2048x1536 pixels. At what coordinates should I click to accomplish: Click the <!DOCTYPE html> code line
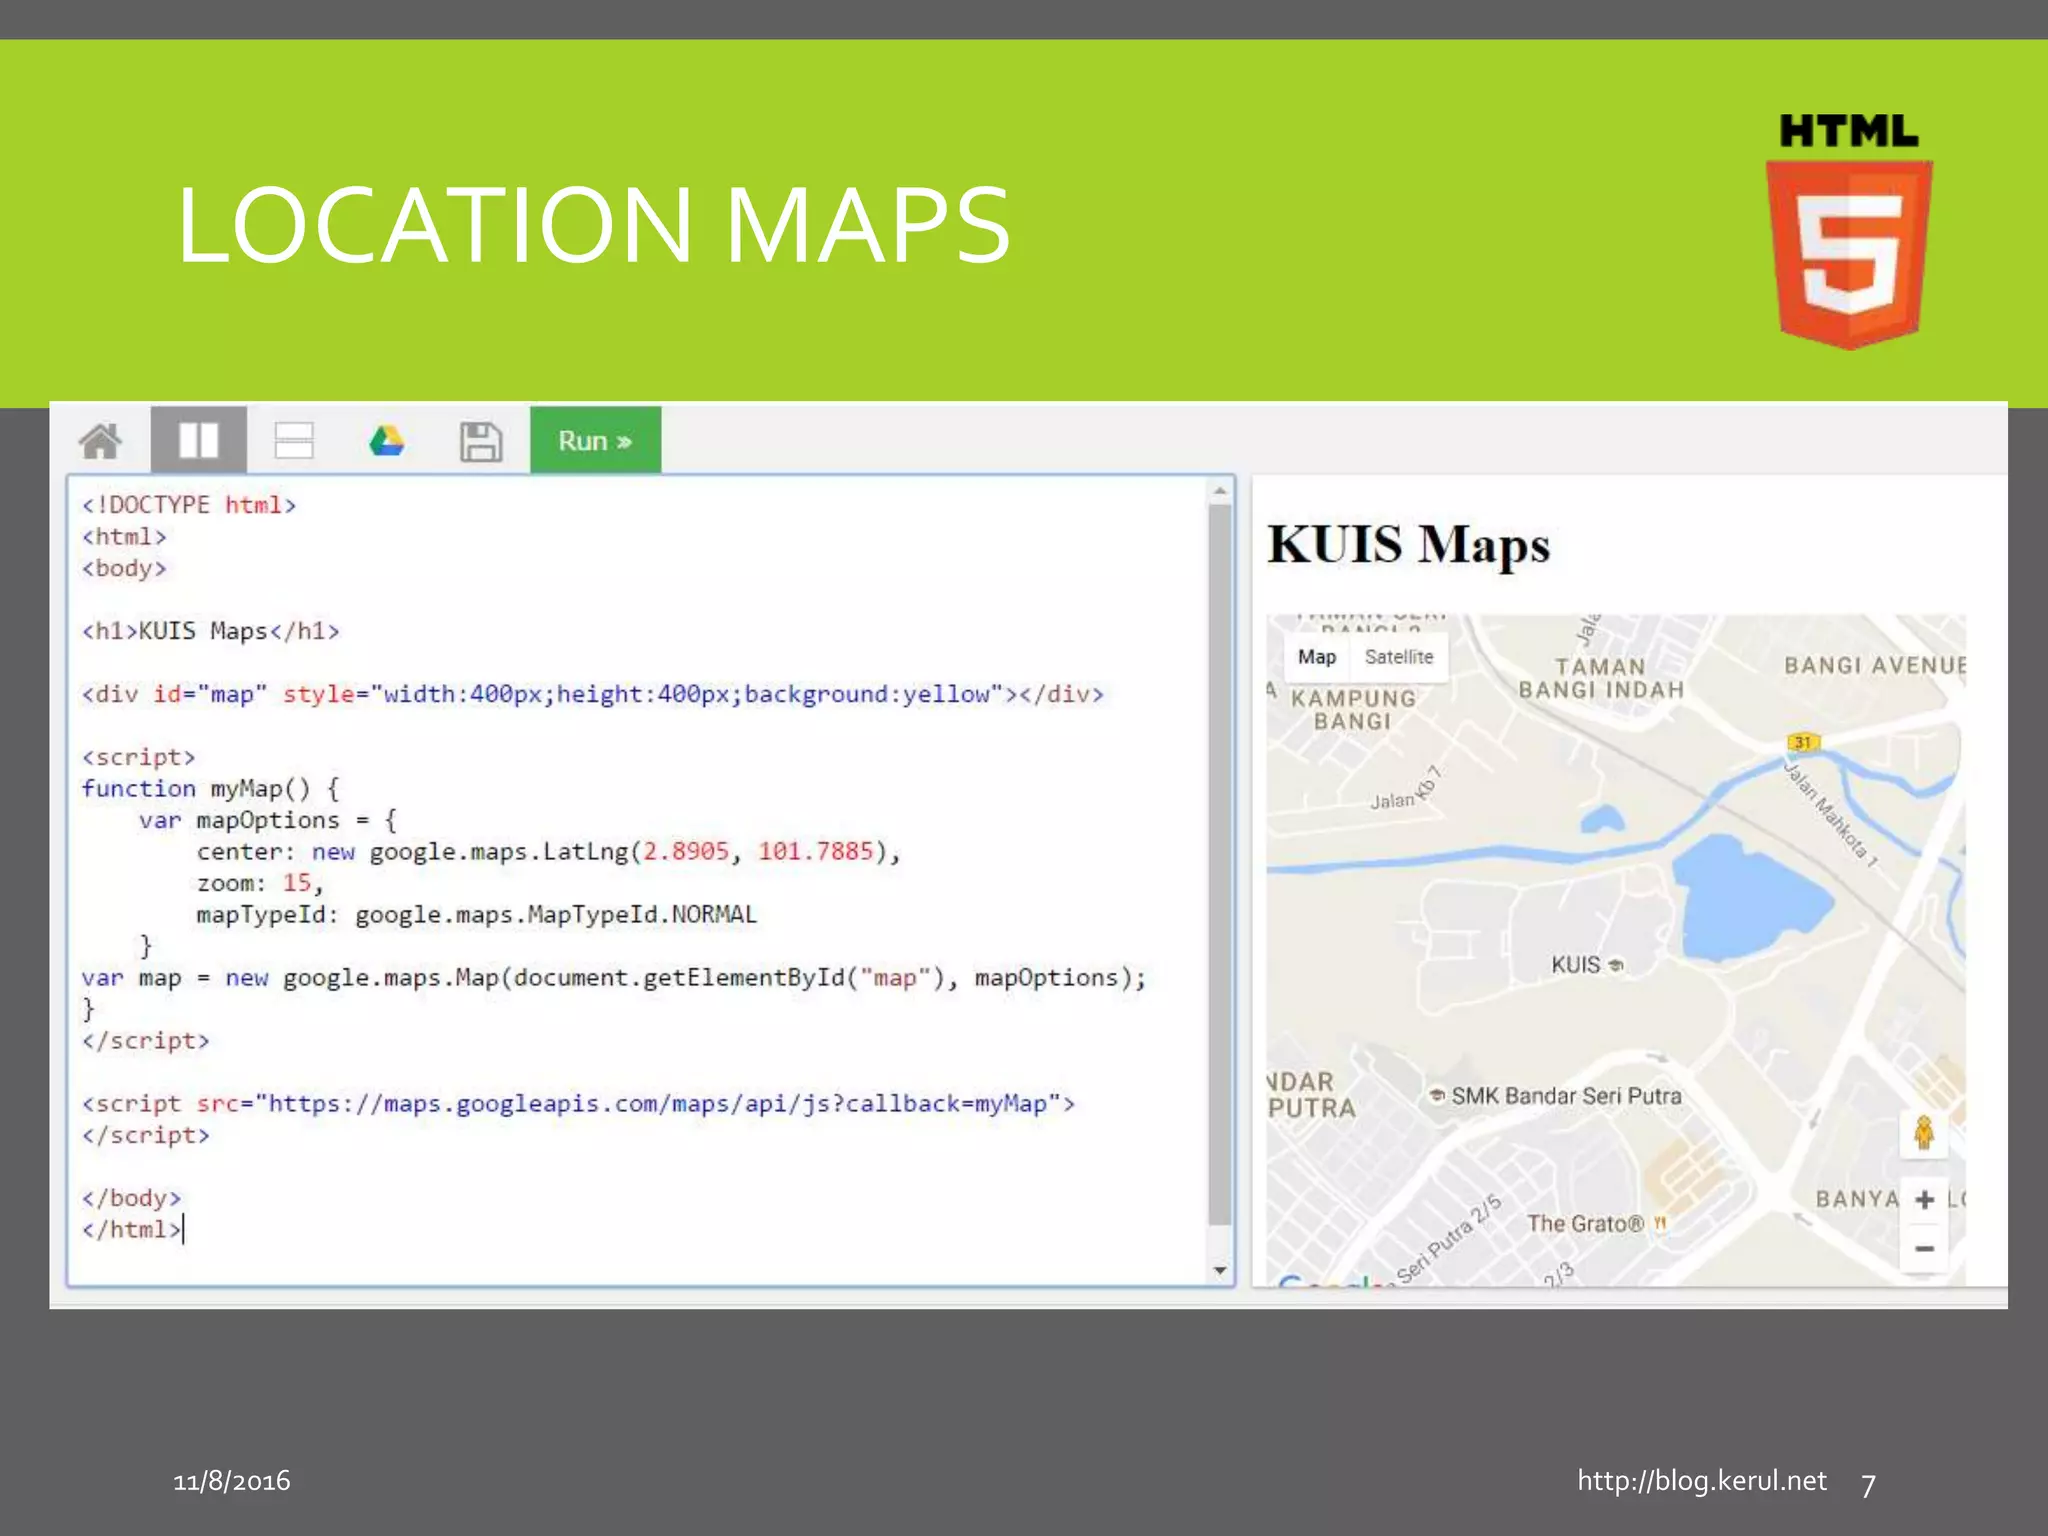pos(189,505)
